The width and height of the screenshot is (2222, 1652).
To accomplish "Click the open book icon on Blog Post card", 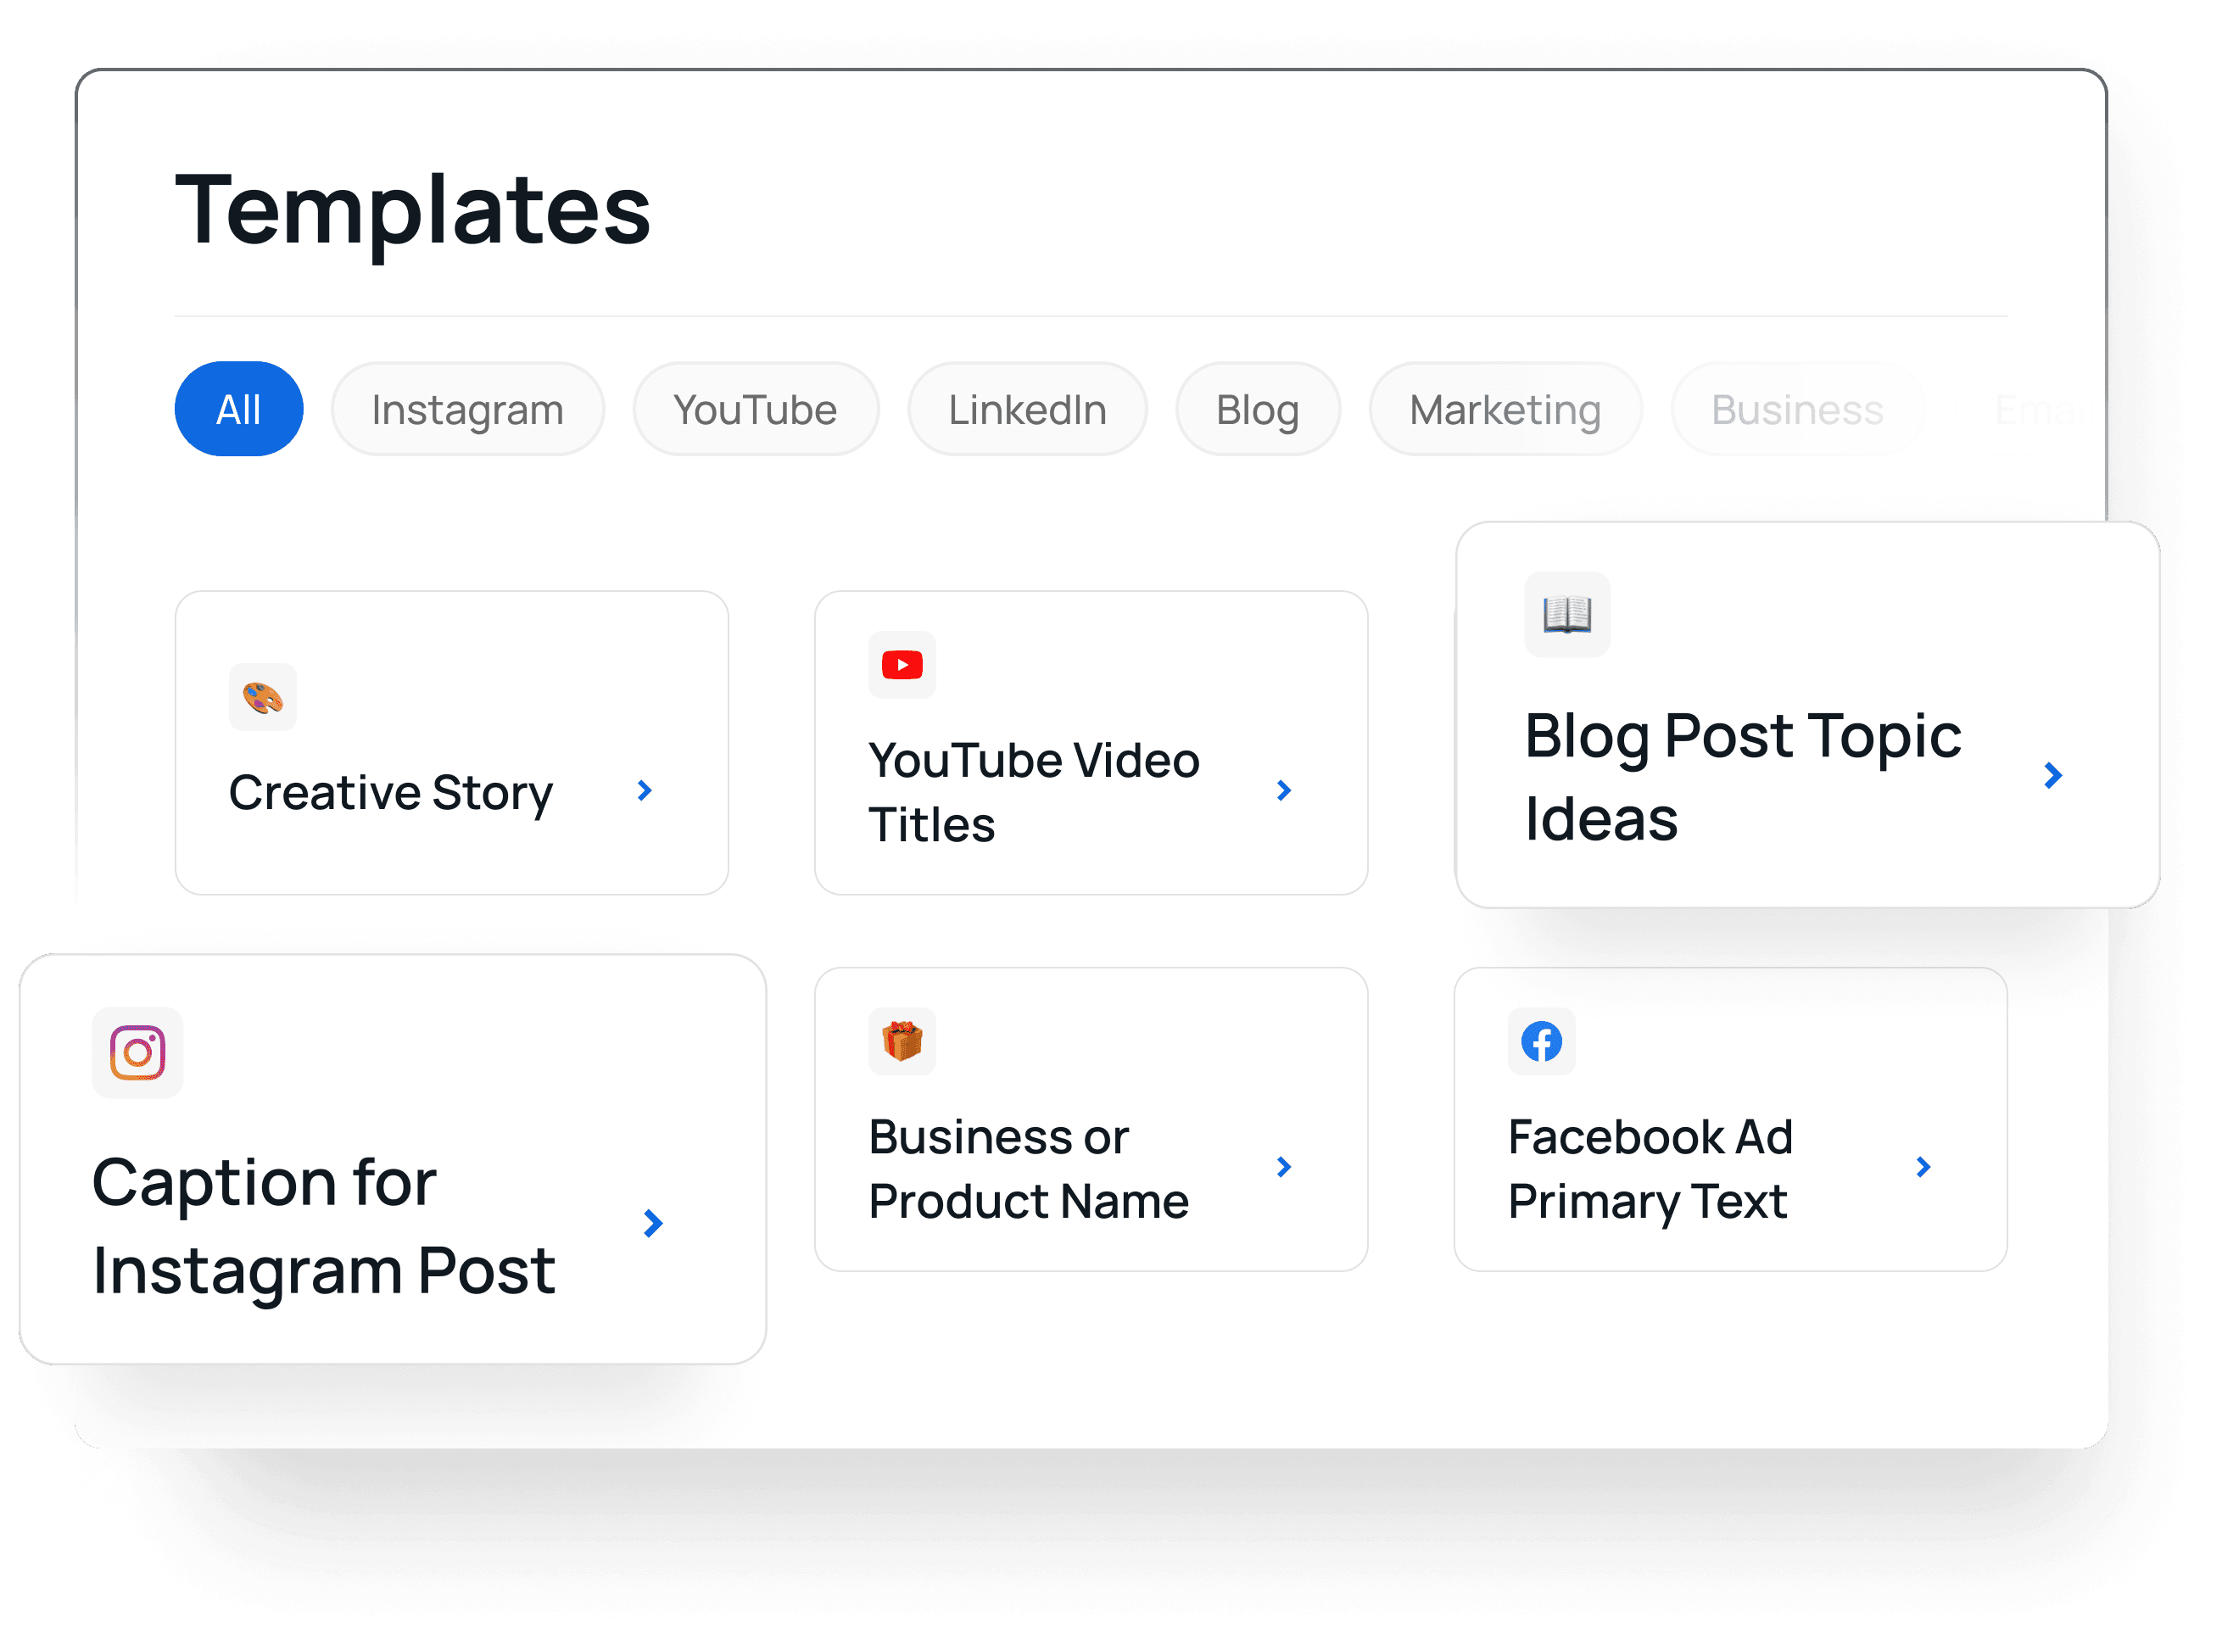I will pyautogui.click(x=1566, y=614).
